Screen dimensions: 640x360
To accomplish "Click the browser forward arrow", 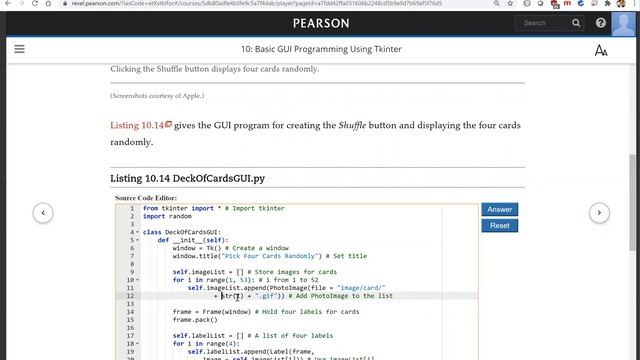I will (21, 3).
